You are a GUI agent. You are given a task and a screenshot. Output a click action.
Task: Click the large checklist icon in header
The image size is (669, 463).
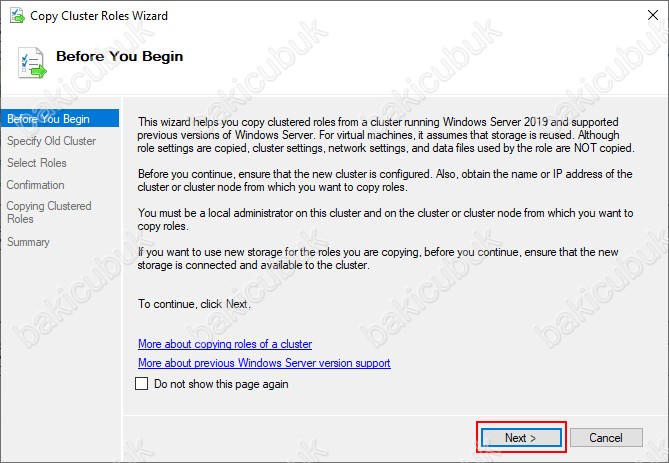coord(32,63)
